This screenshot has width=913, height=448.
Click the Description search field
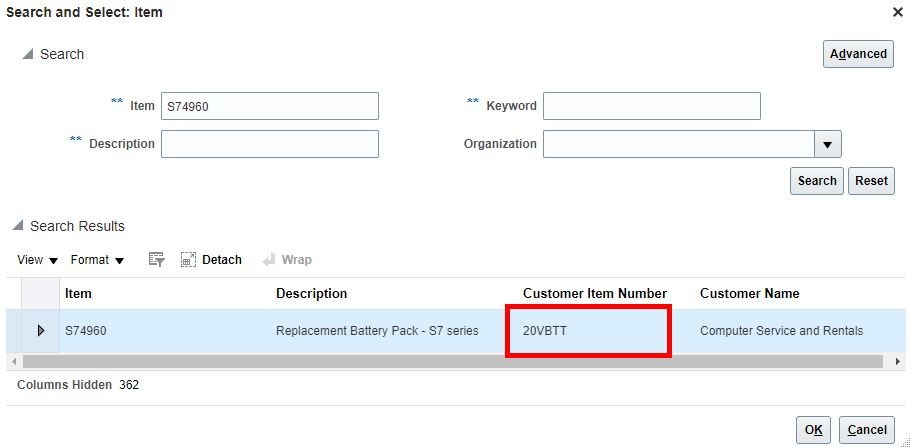270,144
